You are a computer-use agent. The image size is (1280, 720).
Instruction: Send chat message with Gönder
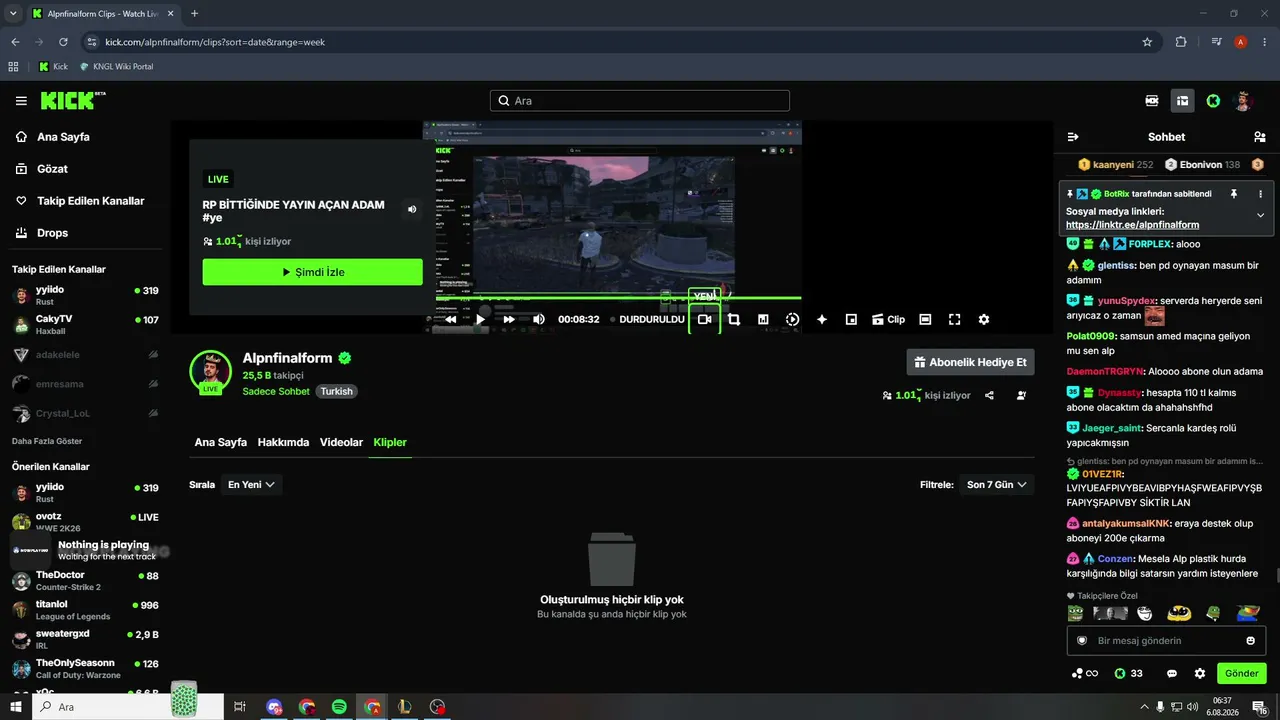pyautogui.click(x=1242, y=673)
